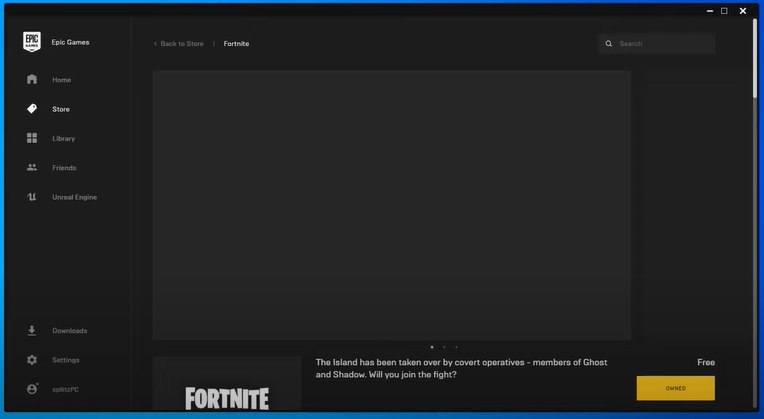Click the yellow OWNED button

pyautogui.click(x=676, y=388)
